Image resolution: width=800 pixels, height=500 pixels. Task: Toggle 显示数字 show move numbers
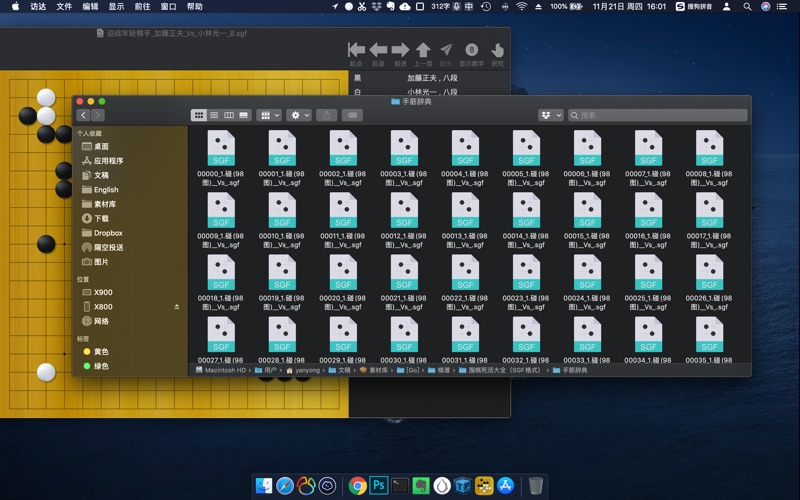point(472,50)
